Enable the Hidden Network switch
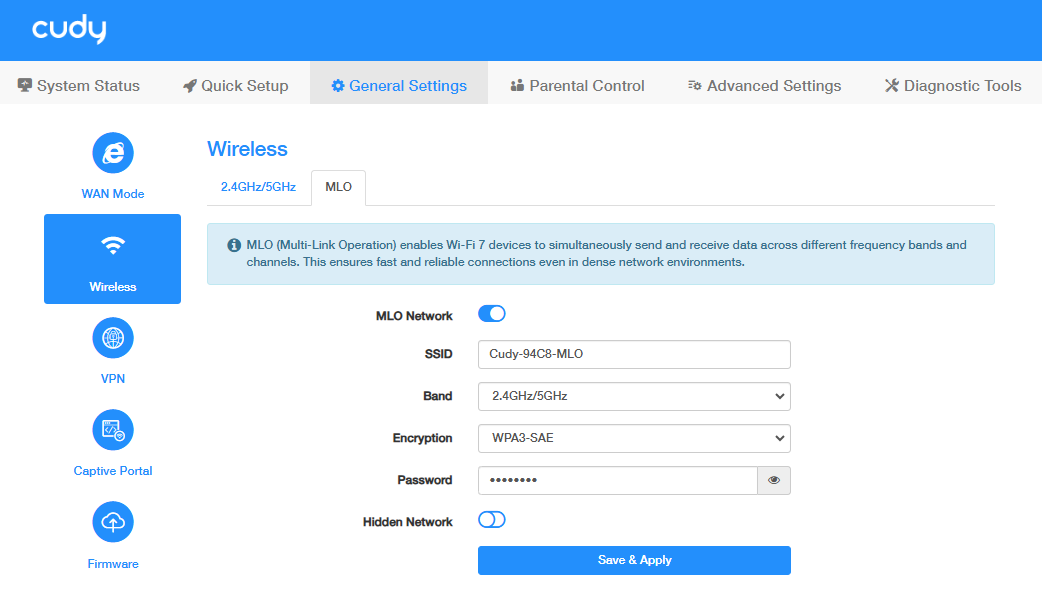 [492, 520]
